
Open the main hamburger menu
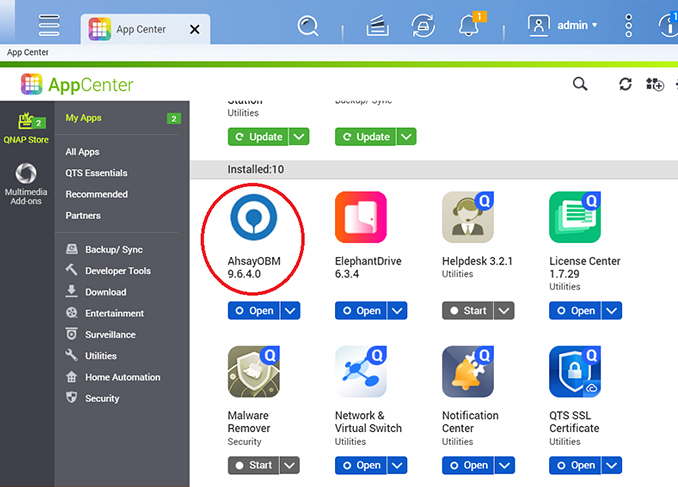click(x=49, y=25)
